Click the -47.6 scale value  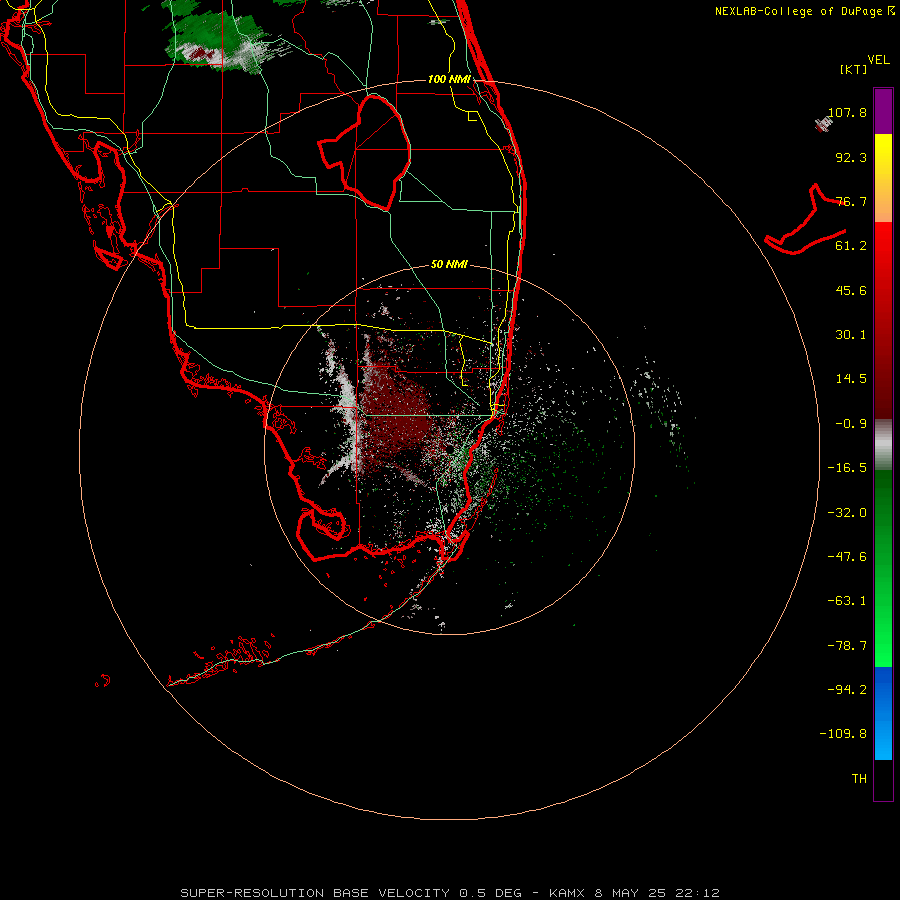coord(847,557)
